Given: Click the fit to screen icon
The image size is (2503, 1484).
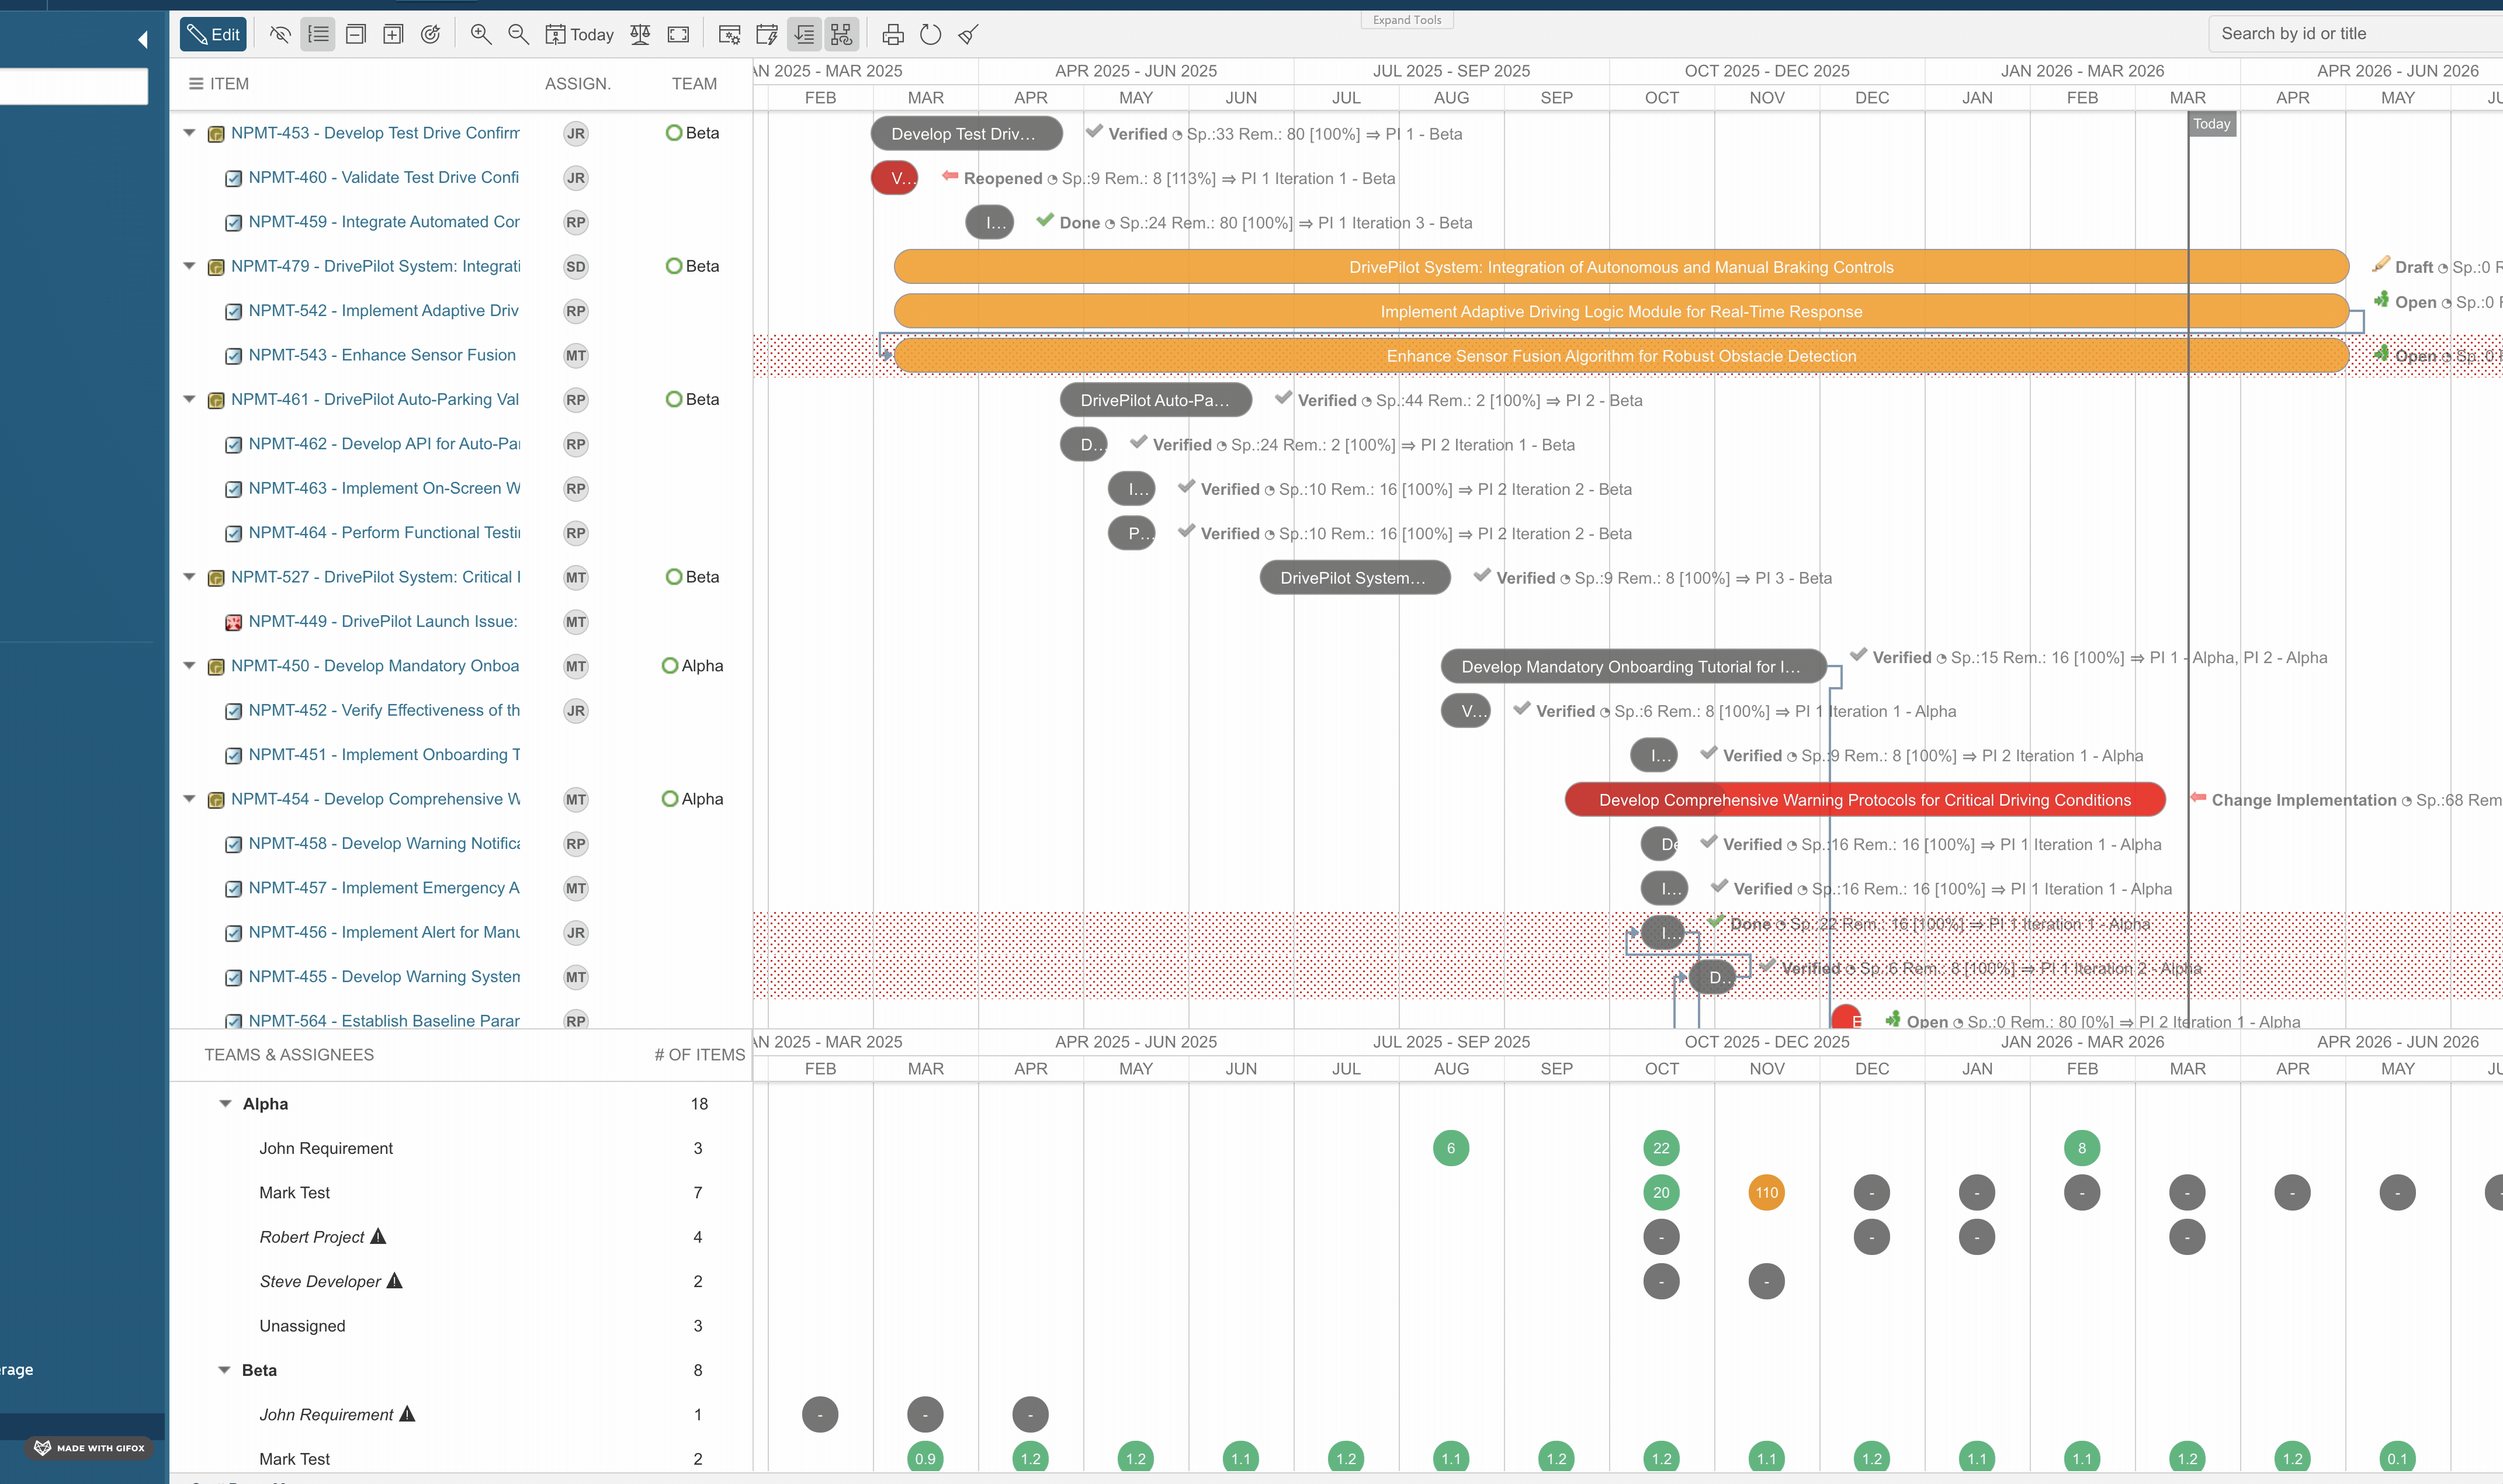Looking at the screenshot, I should click(x=678, y=35).
